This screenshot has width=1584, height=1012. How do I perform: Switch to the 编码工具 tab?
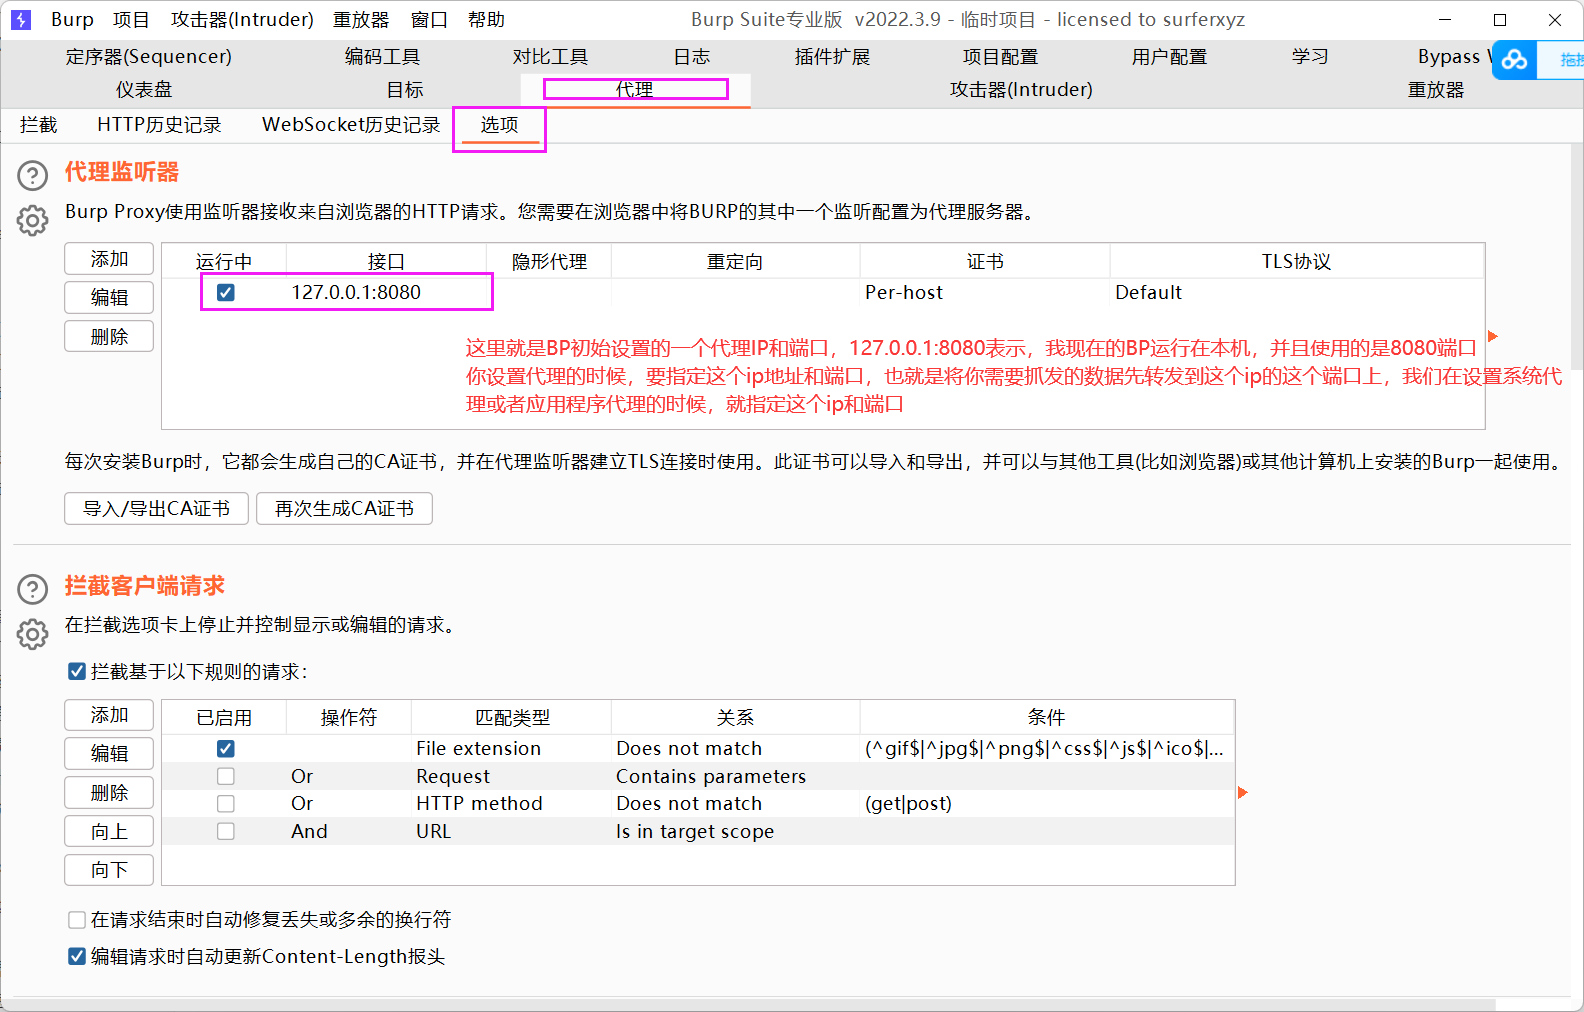(x=382, y=57)
